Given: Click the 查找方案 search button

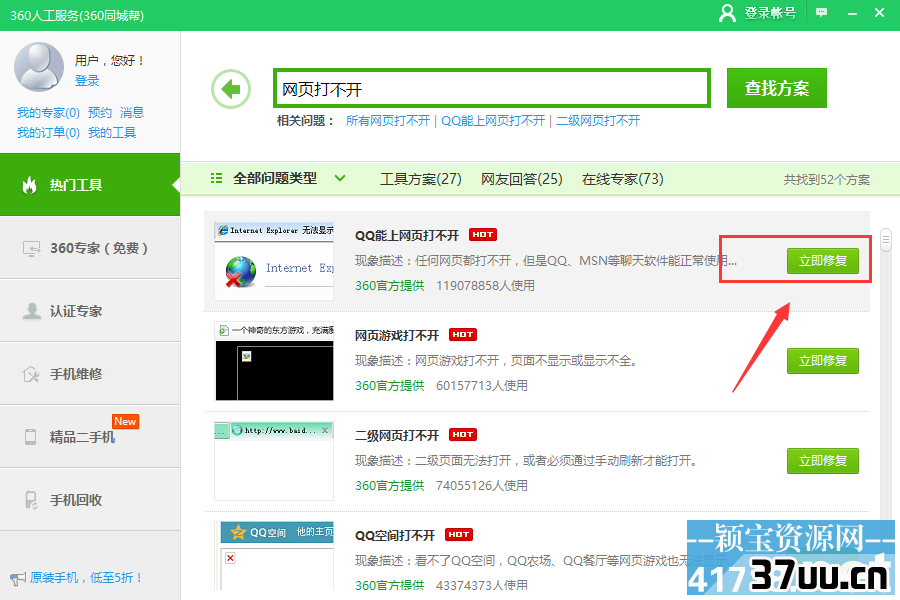Looking at the screenshot, I should click(777, 88).
